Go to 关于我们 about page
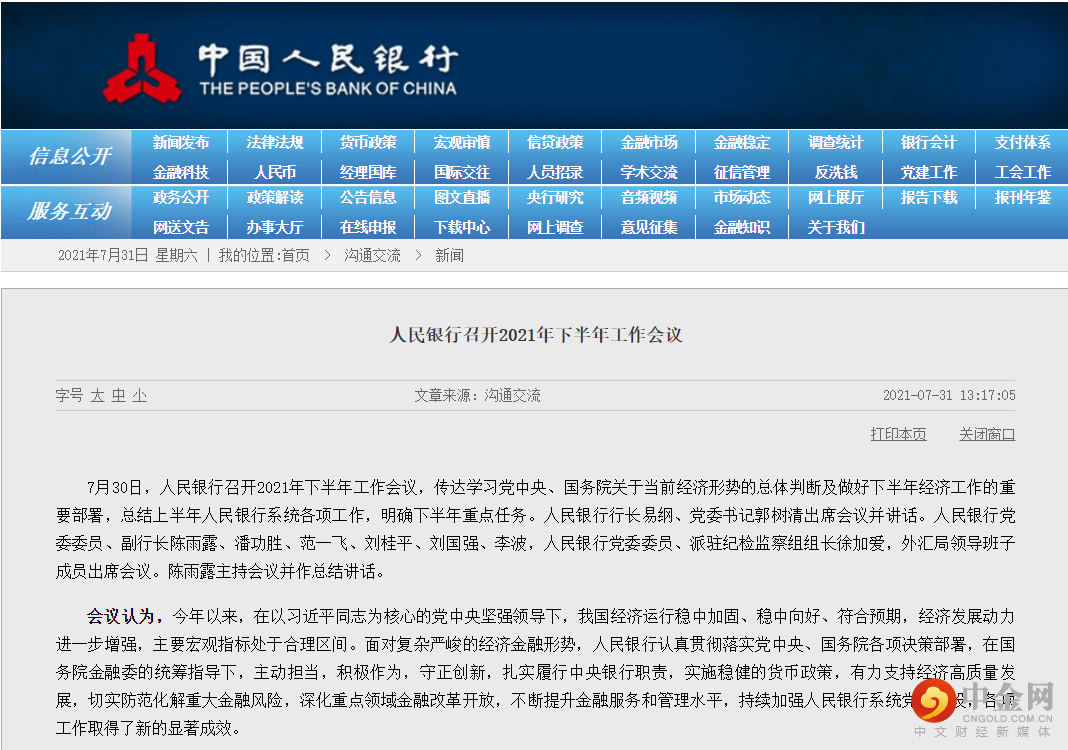Image resolution: width=1068 pixels, height=750 pixels. click(x=836, y=227)
